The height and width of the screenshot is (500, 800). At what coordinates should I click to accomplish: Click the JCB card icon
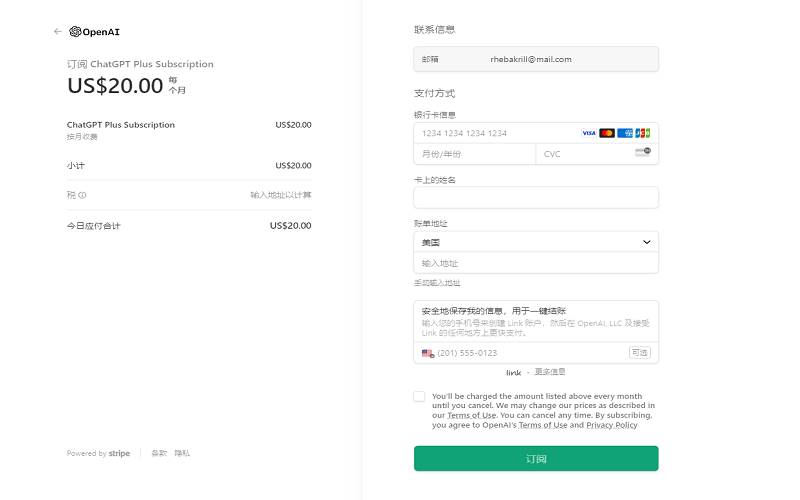(x=642, y=133)
